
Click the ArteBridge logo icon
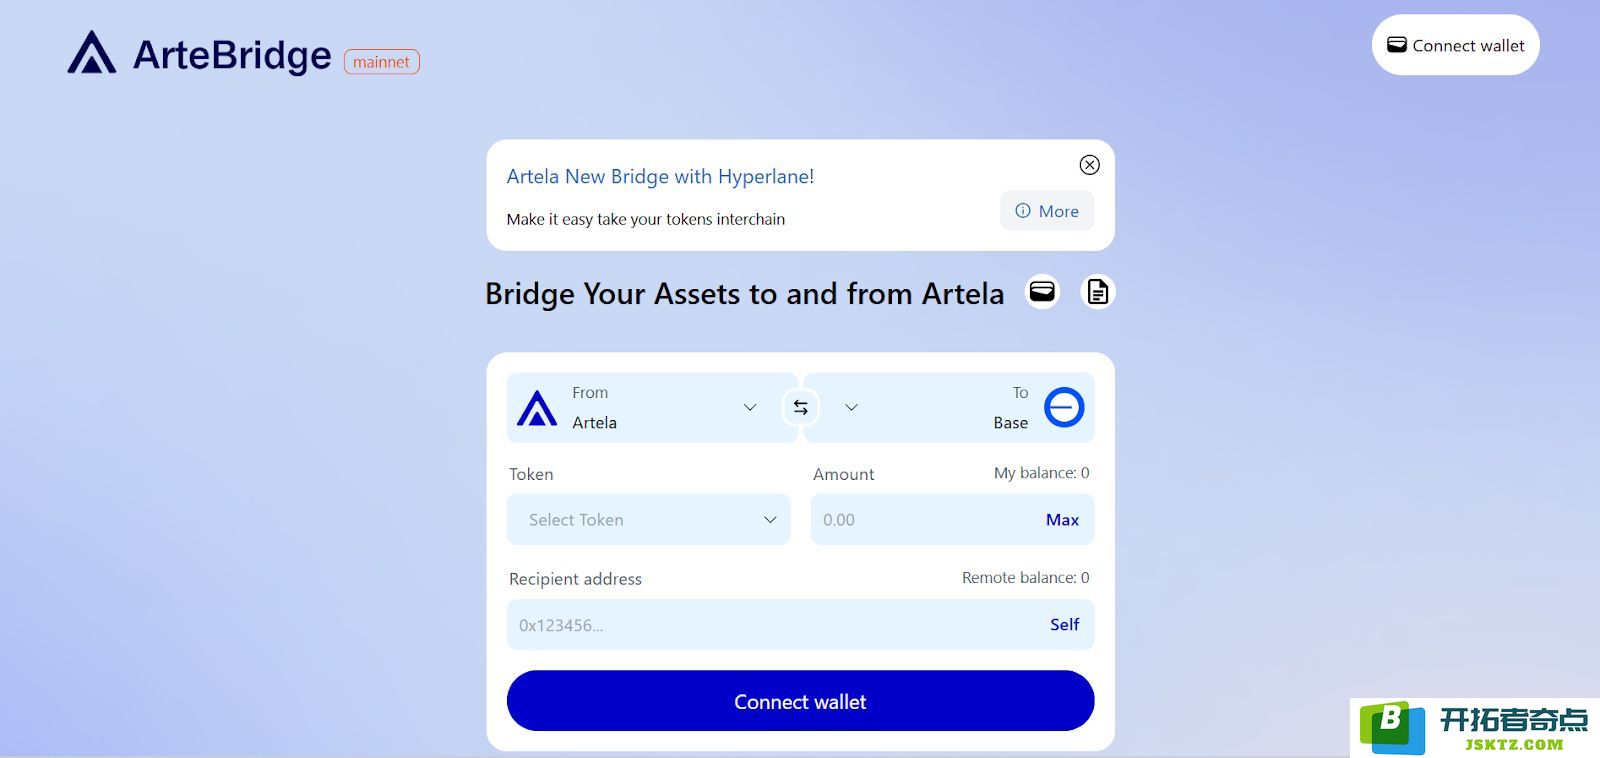tap(91, 53)
